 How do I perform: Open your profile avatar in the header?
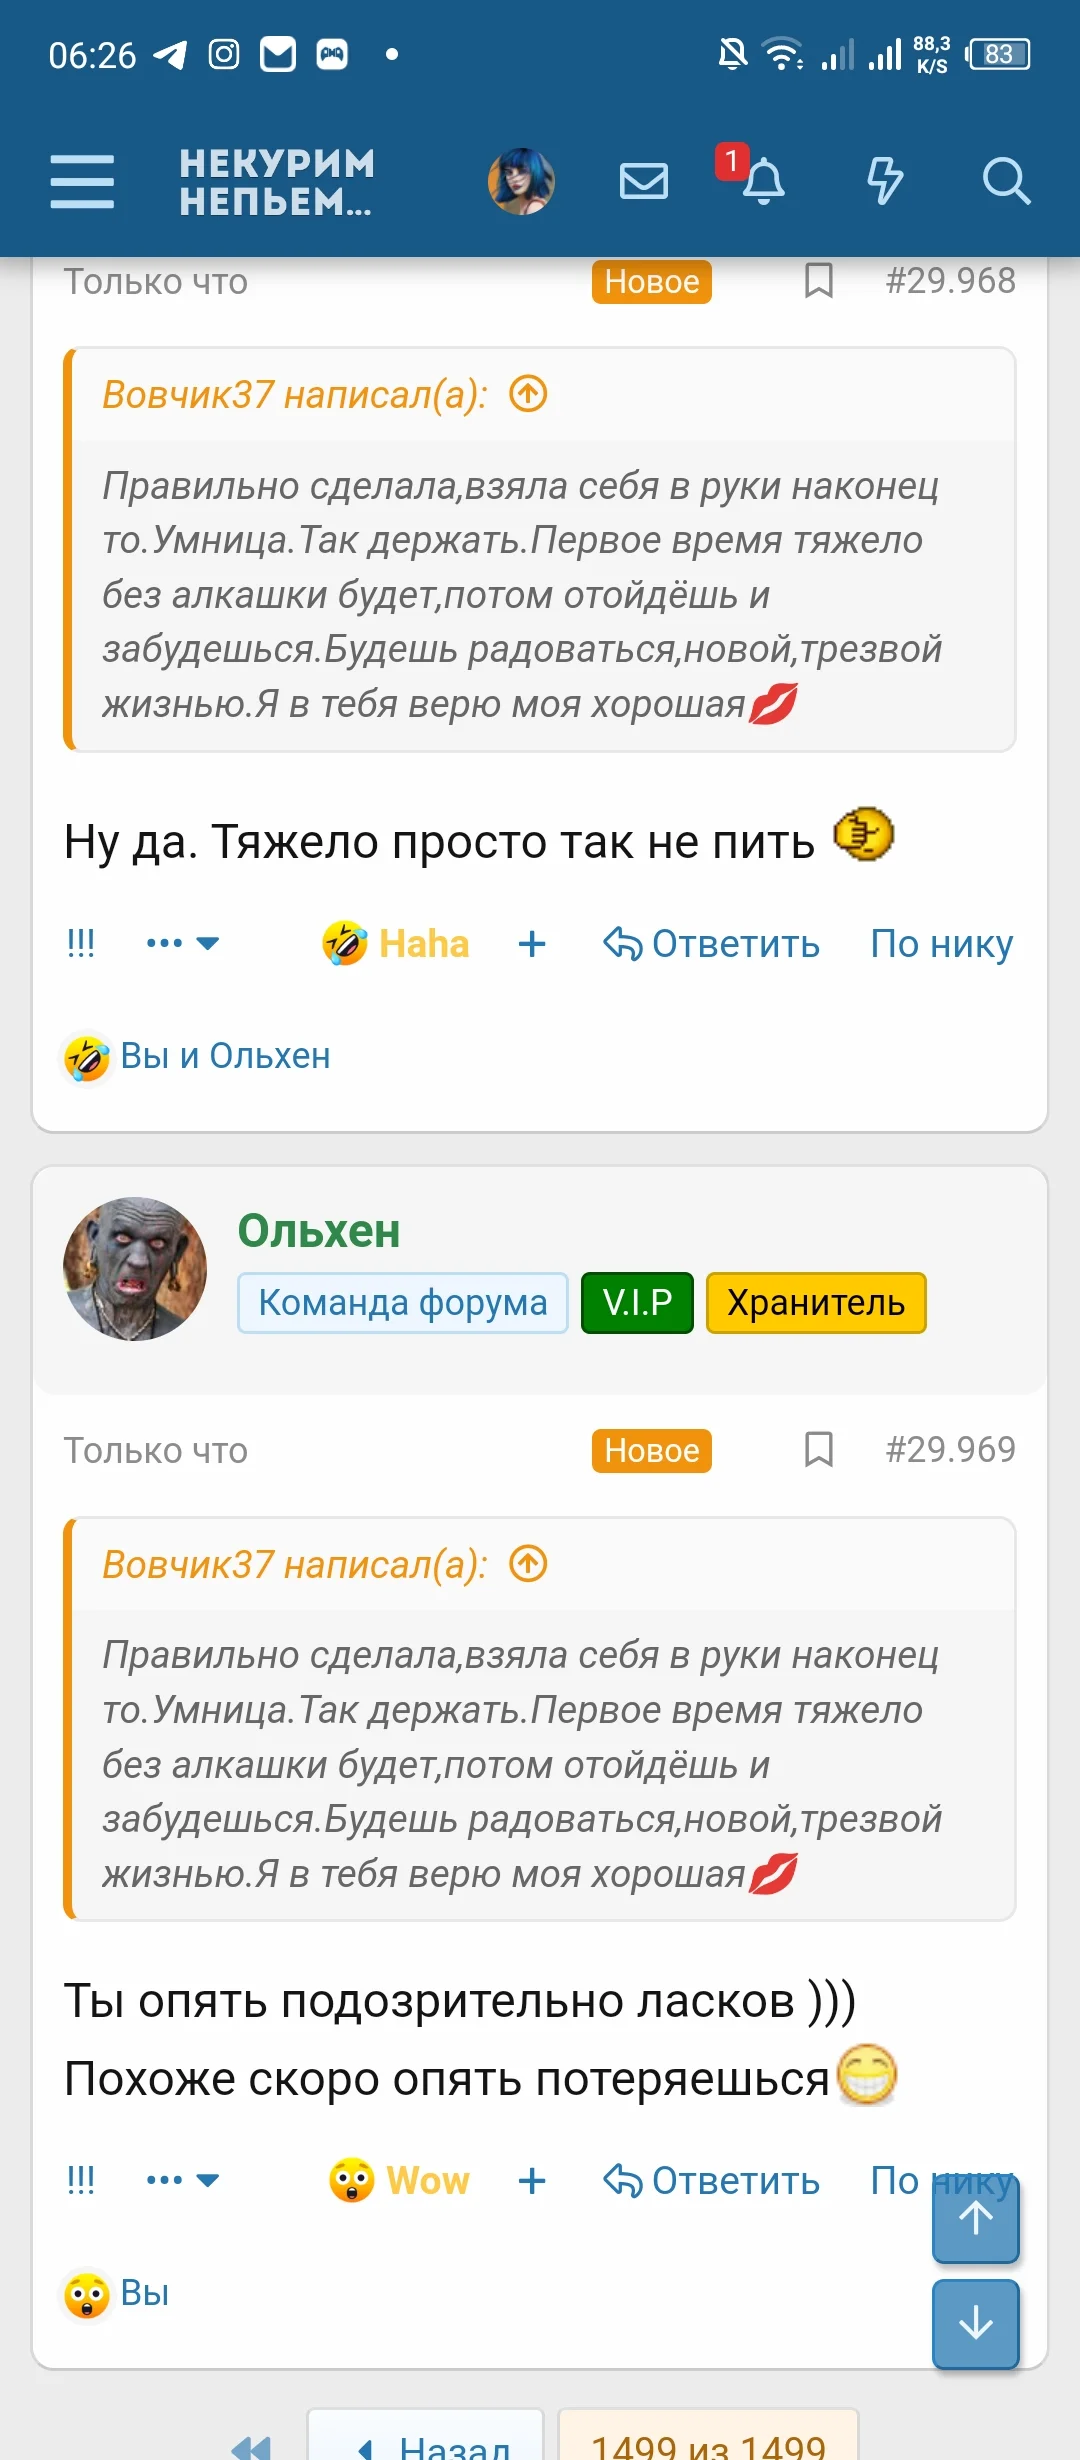[x=522, y=181]
